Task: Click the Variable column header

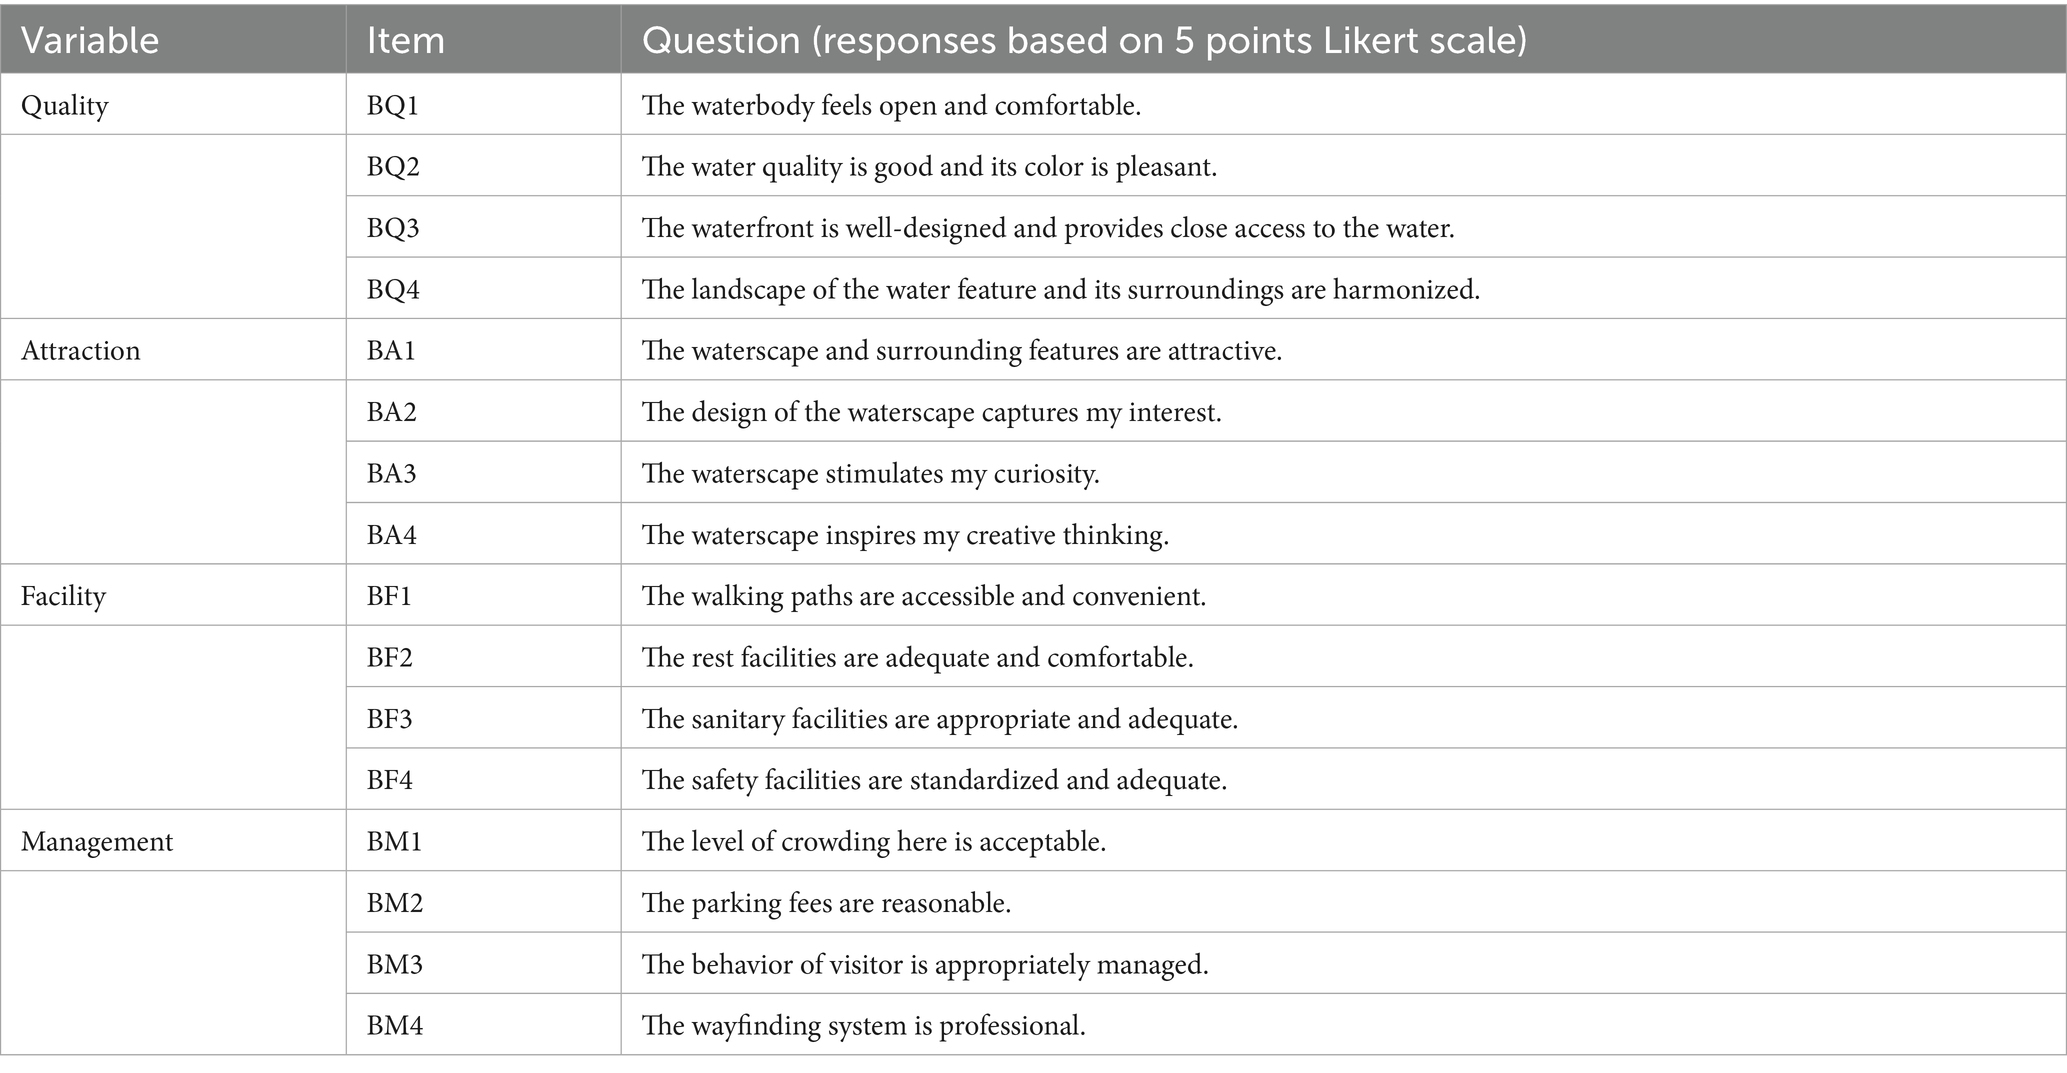Action: [90, 40]
